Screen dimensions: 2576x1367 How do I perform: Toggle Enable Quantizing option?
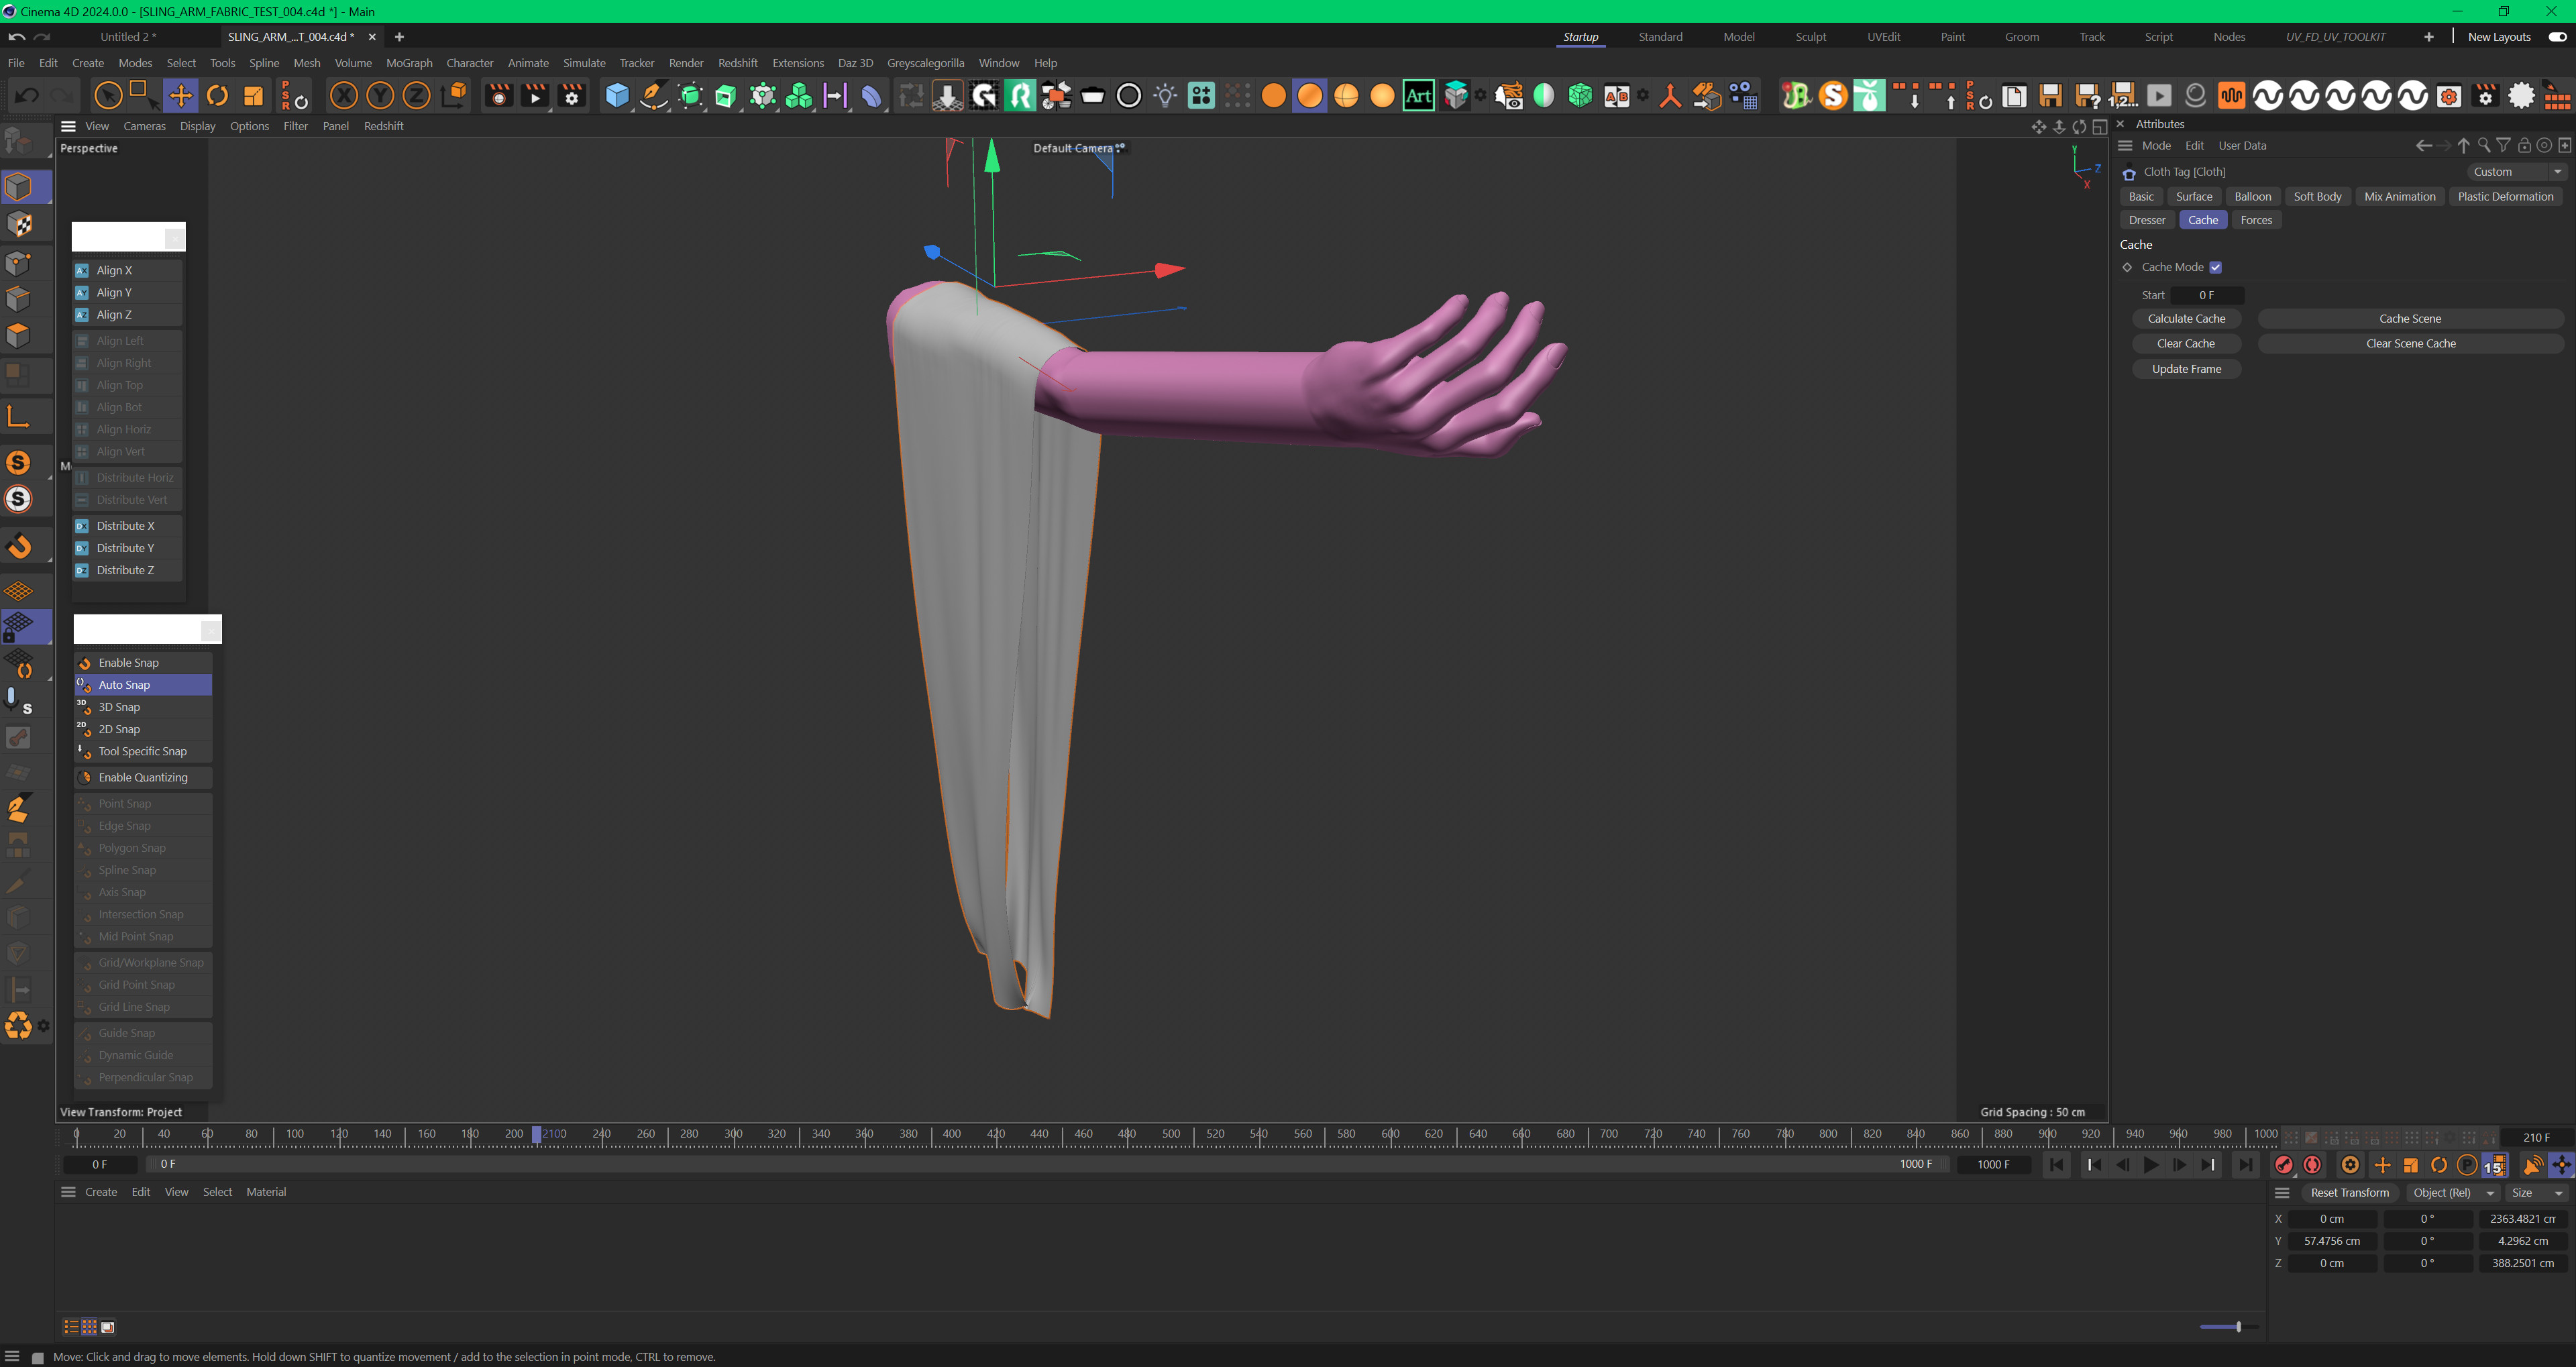click(x=143, y=777)
